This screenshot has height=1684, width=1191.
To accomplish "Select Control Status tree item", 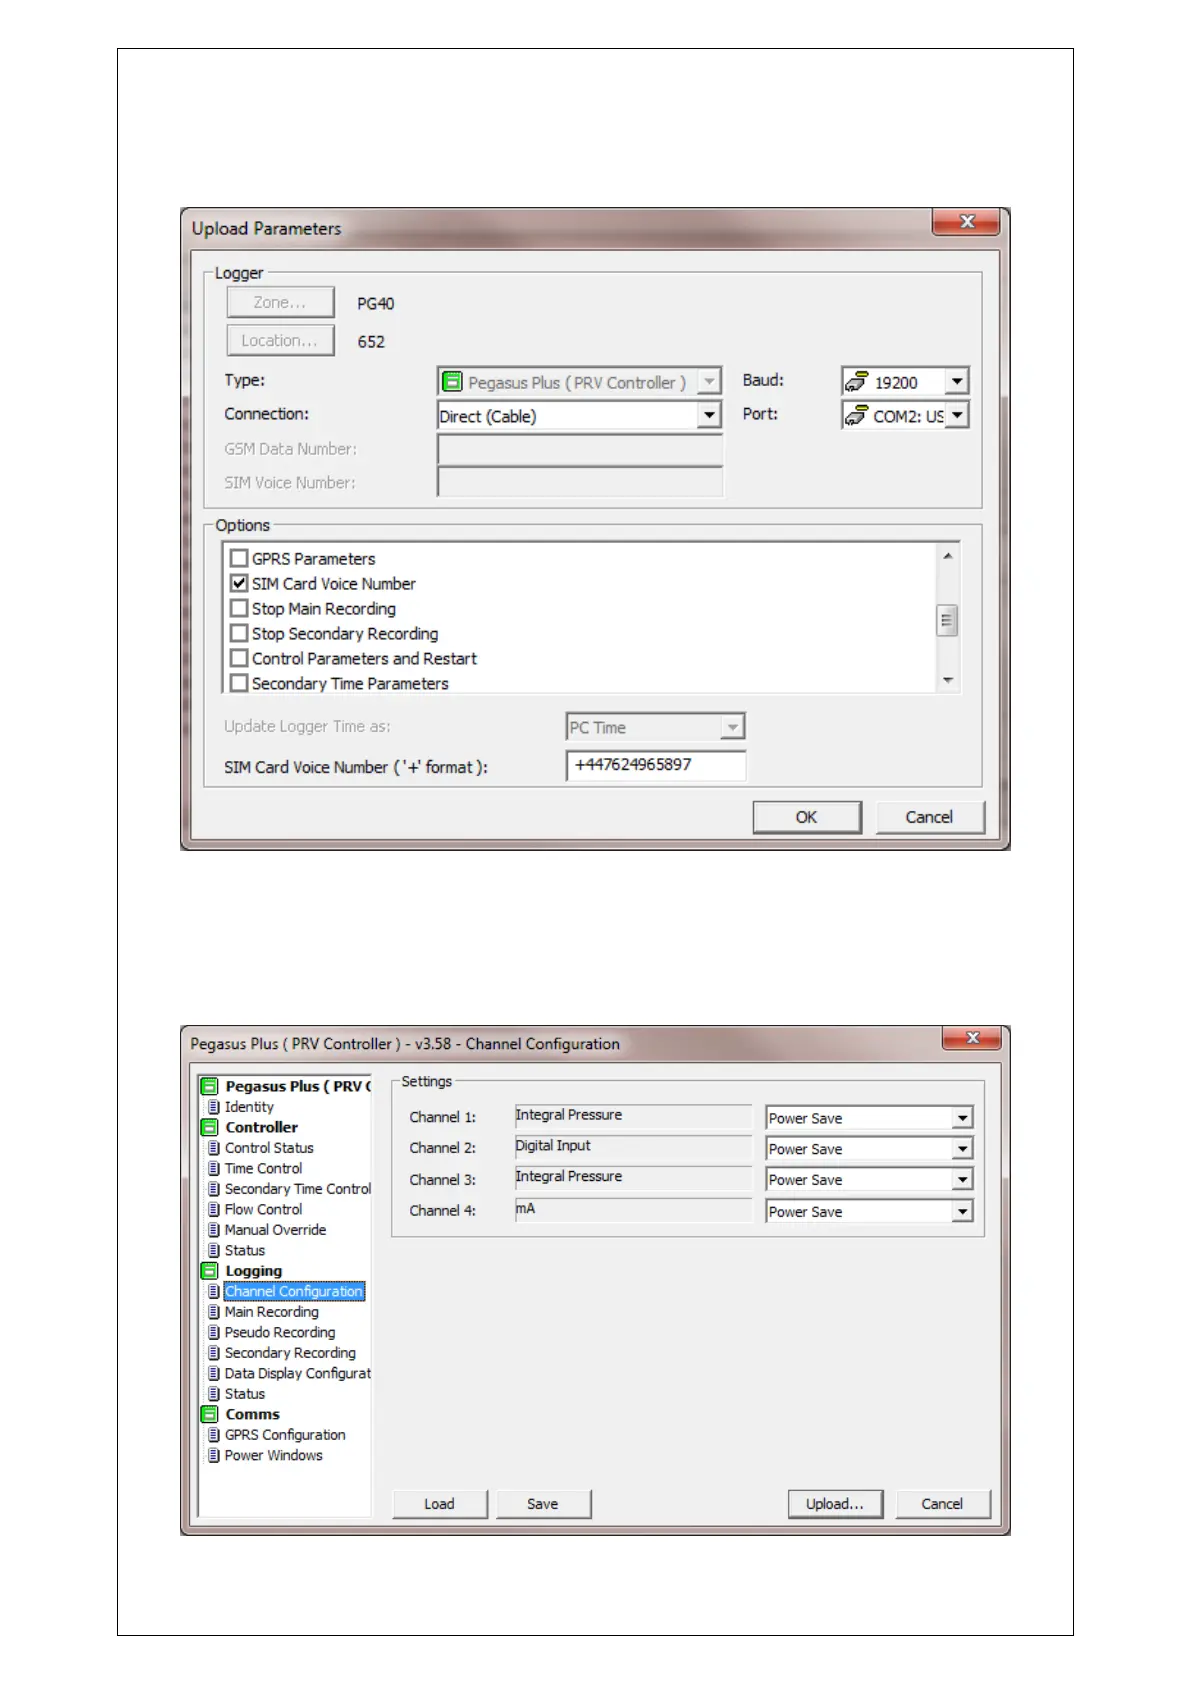I will (x=269, y=1148).
